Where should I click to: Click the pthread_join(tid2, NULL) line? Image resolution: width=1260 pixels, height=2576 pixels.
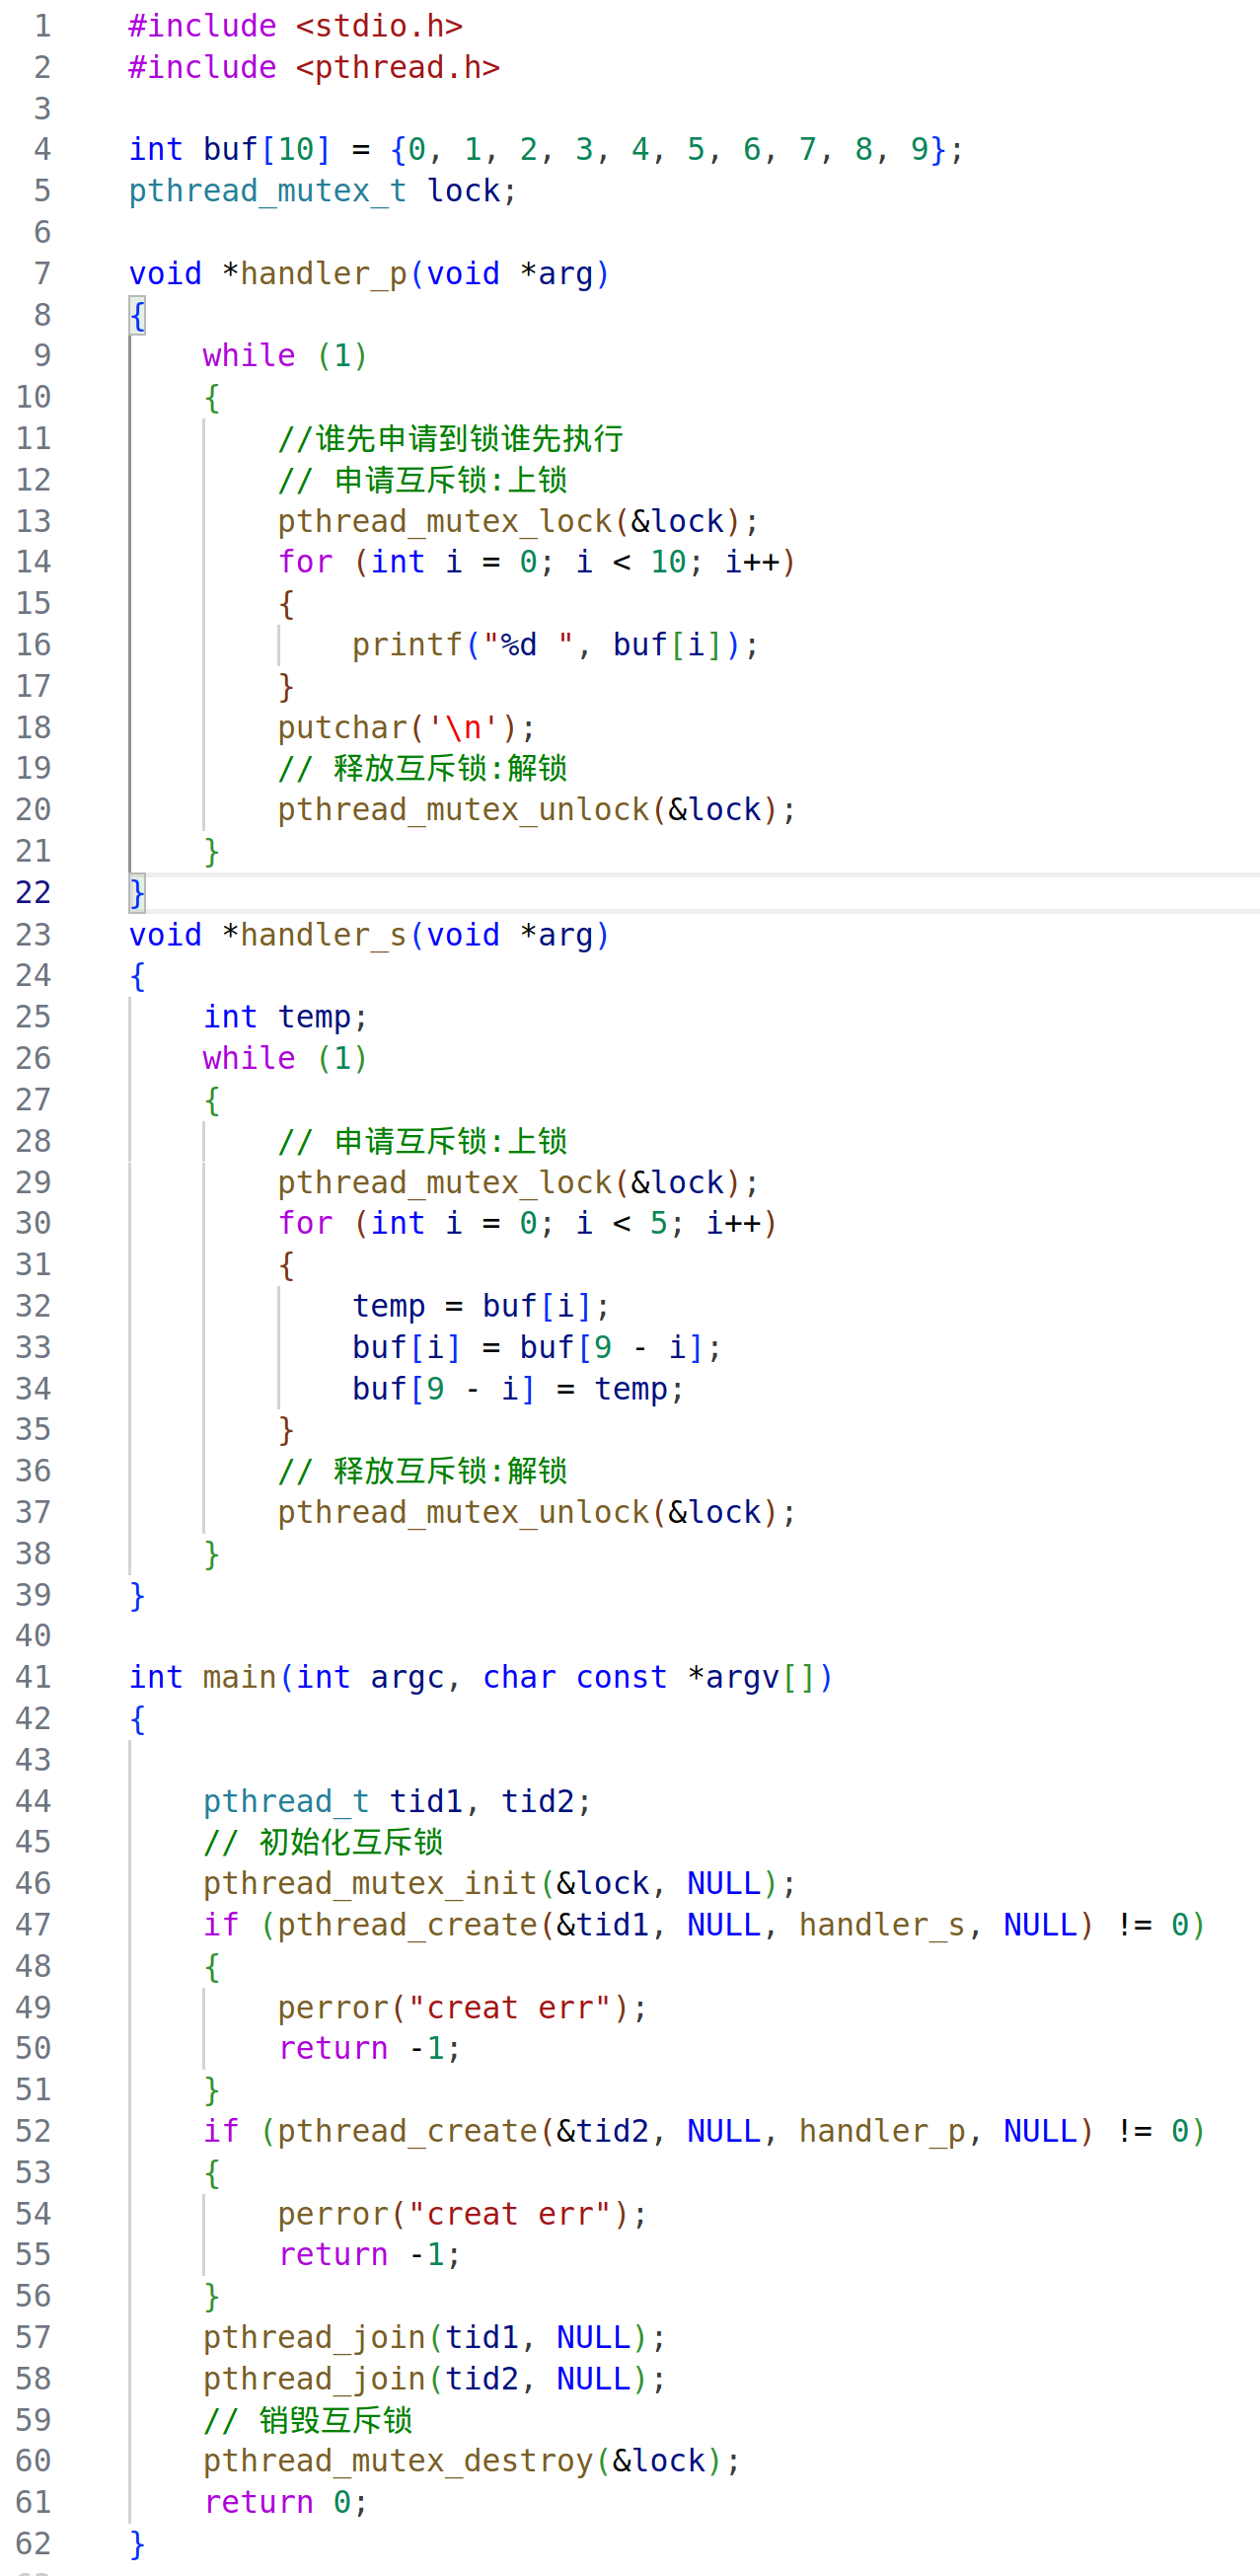pos(435,2378)
